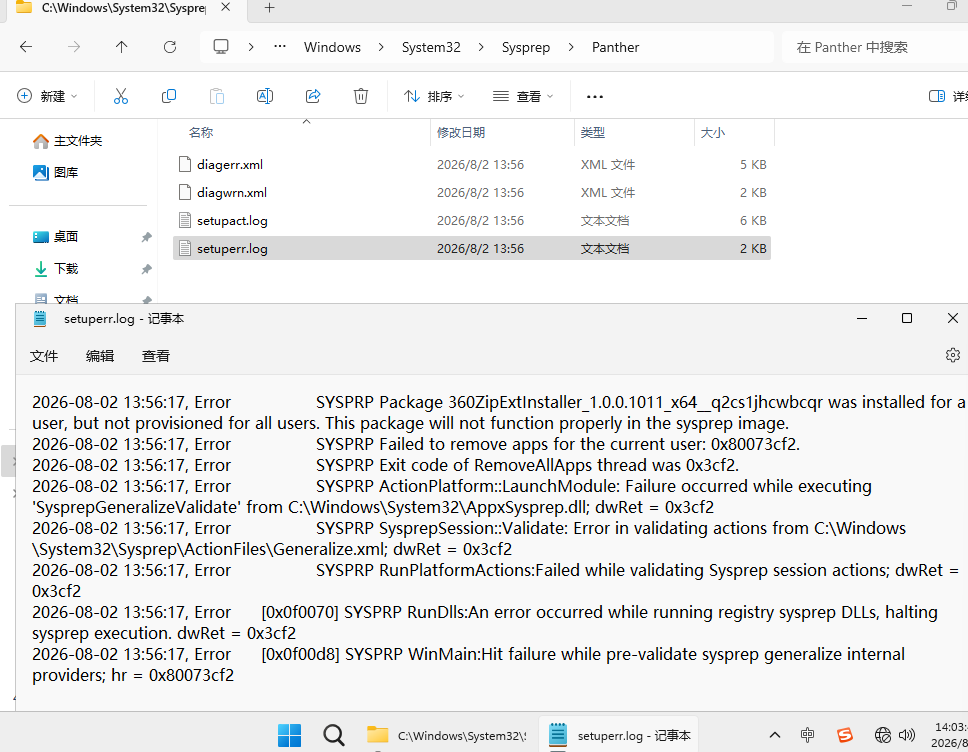Switch to setuperr.log Notepad taskbar button
968x752 pixels.
click(x=619, y=735)
